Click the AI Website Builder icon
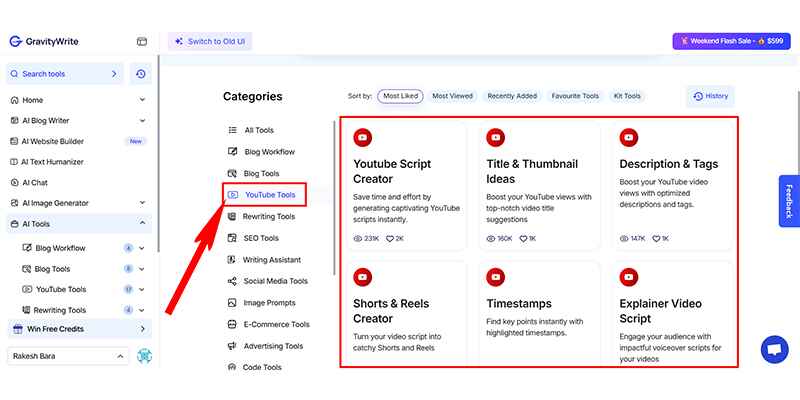800x400 pixels. tap(14, 141)
